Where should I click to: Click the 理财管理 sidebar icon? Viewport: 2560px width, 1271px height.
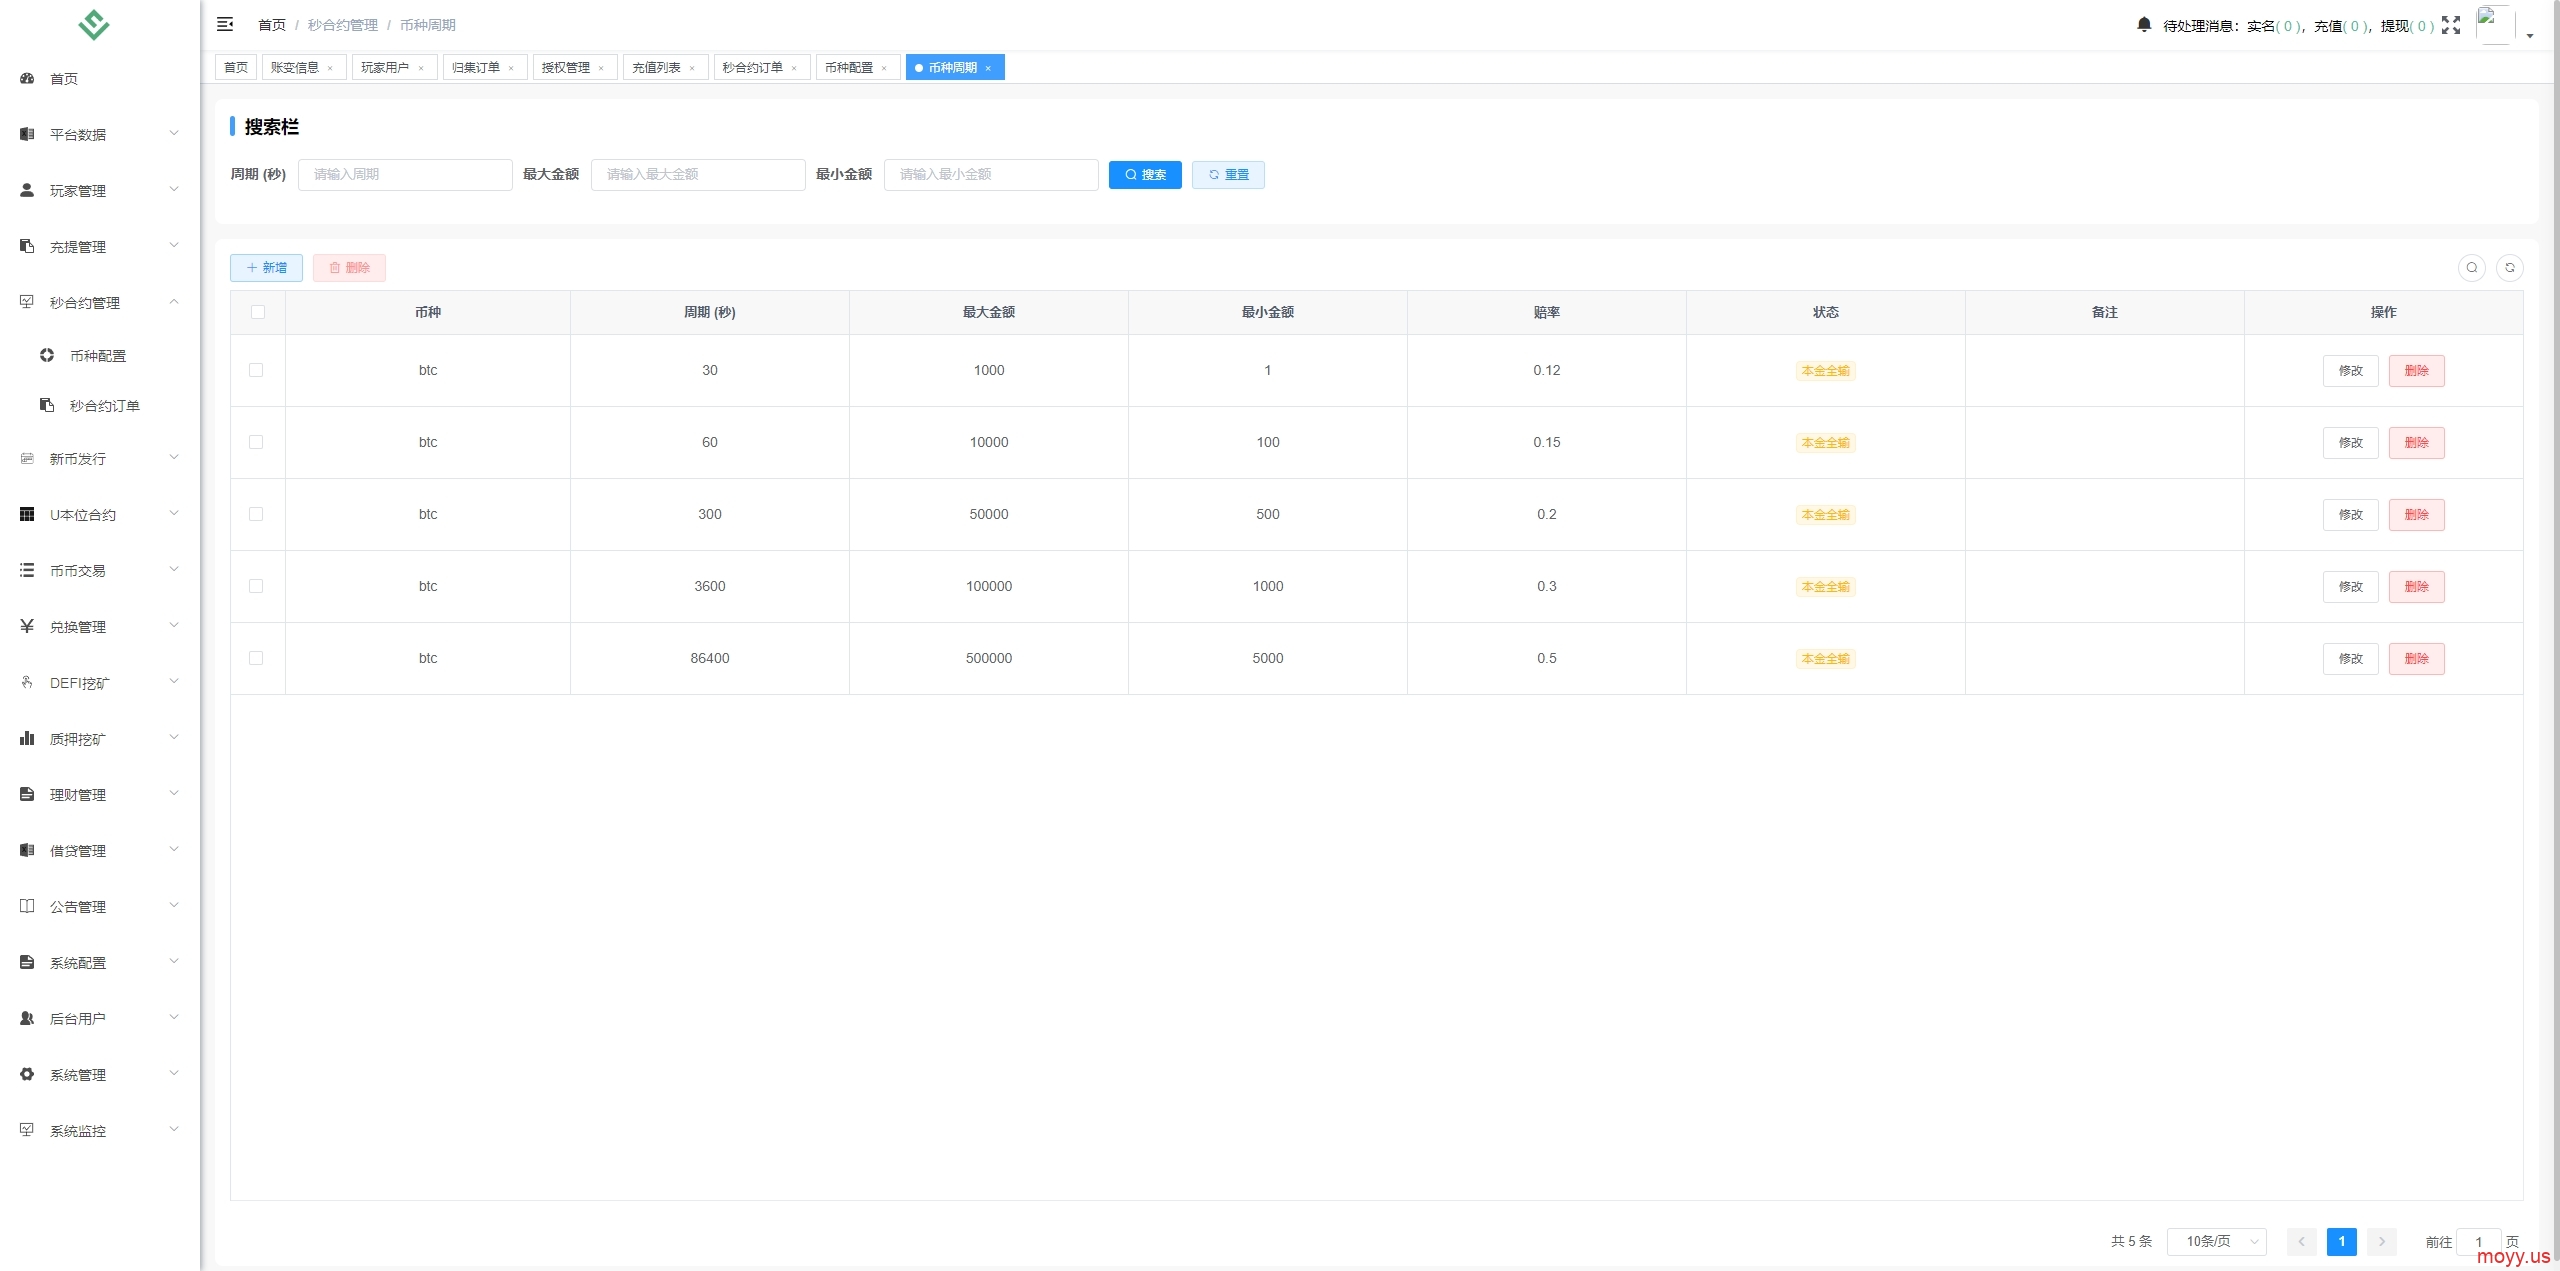pyautogui.click(x=27, y=794)
